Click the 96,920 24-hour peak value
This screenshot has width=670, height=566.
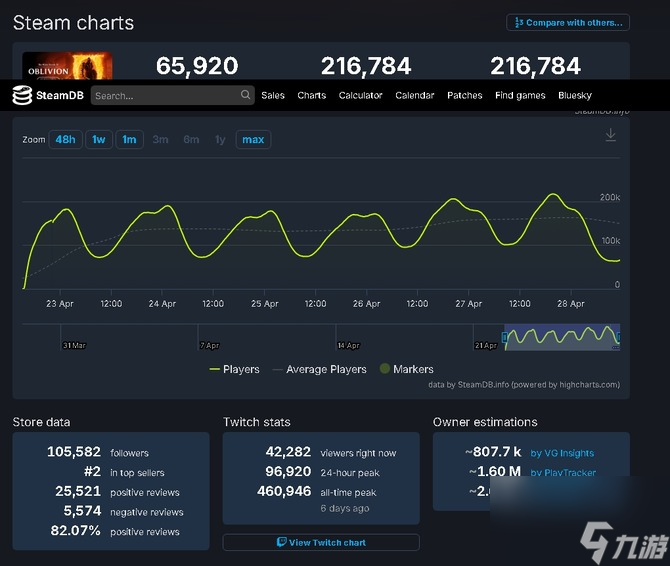[x=288, y=472]
